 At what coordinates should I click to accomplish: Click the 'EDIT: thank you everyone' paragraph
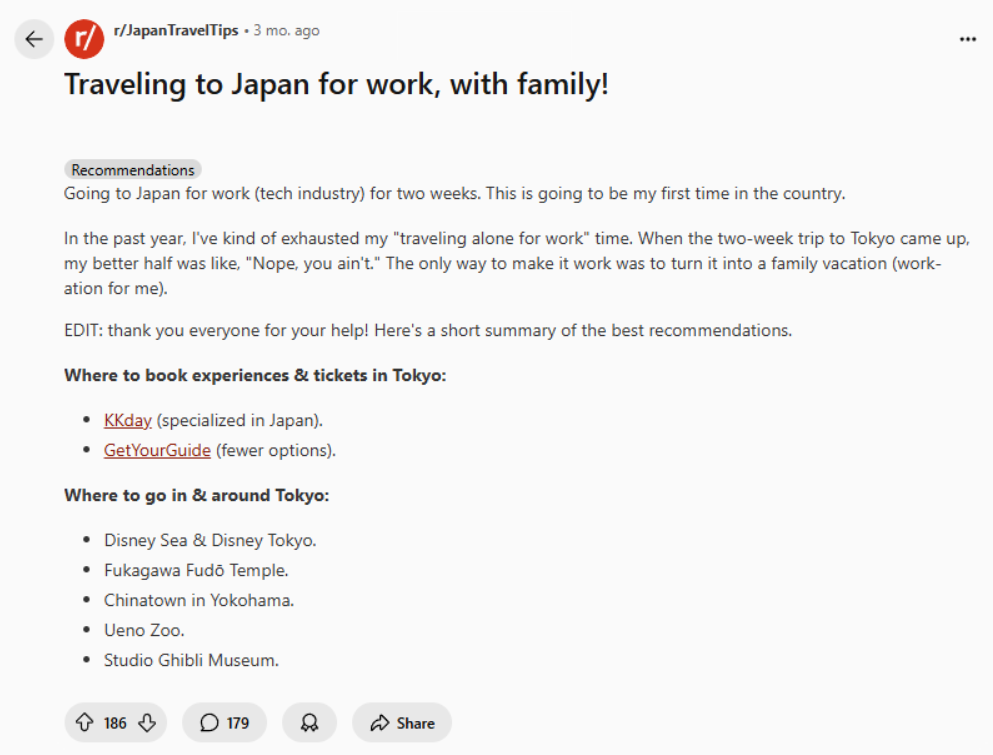(x=428, y=331)
